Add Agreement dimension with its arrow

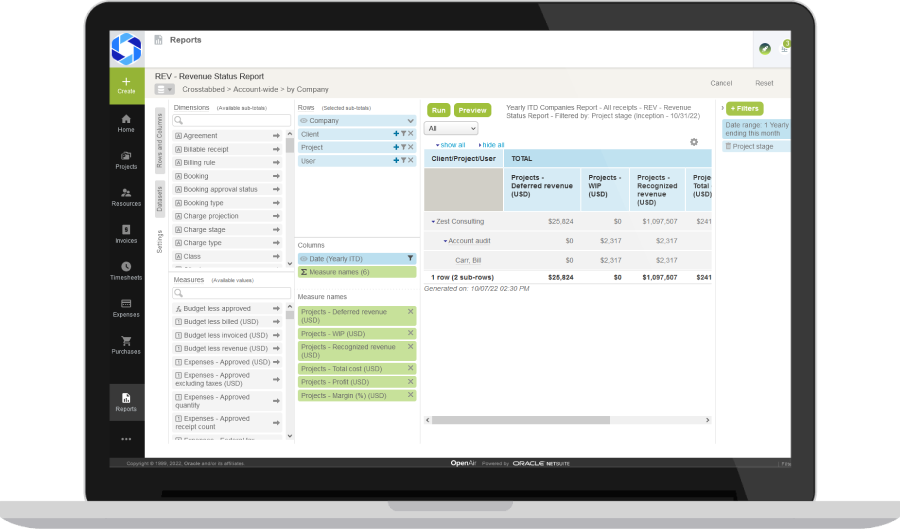pos(276,136)
